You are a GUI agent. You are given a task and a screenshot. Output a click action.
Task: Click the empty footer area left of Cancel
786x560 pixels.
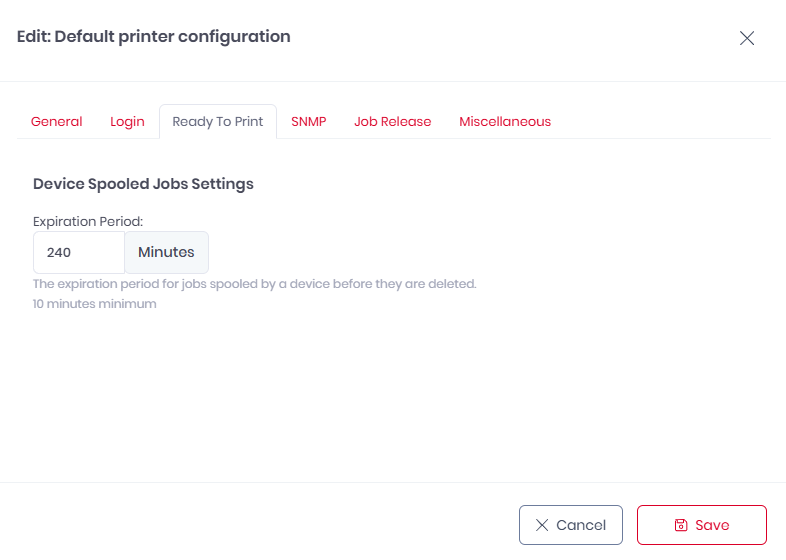click(250, 524)
